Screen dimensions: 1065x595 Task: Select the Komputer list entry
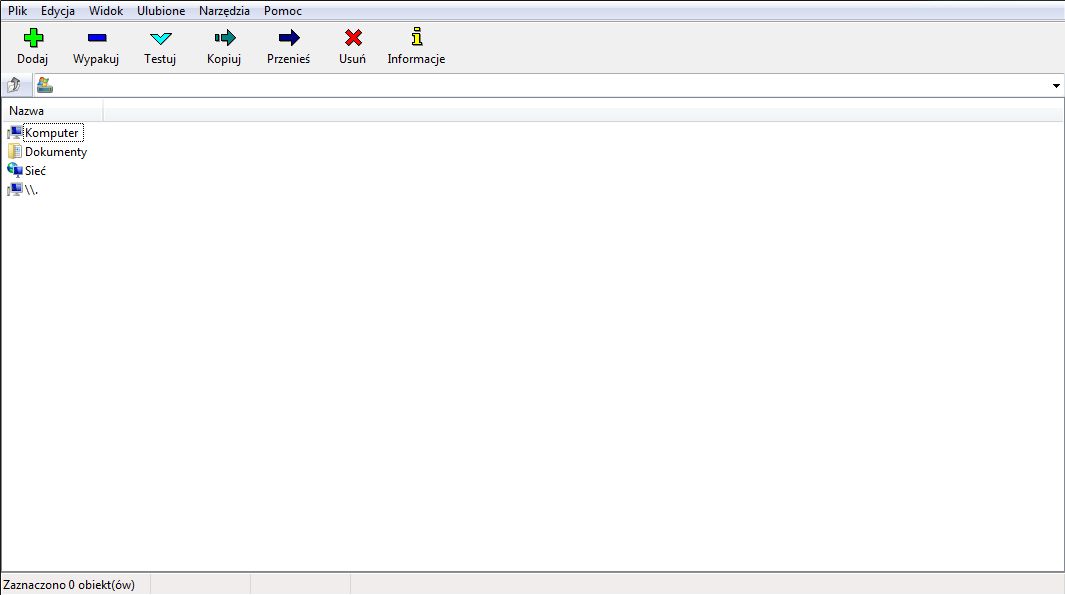[52, 132]
